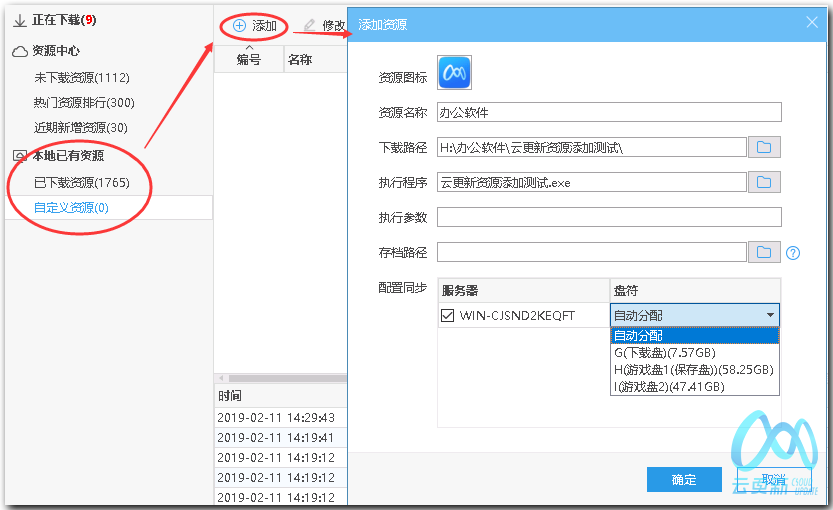Browse folder for download path
Viewport: 833px width, 510px height.
[764, 147]
